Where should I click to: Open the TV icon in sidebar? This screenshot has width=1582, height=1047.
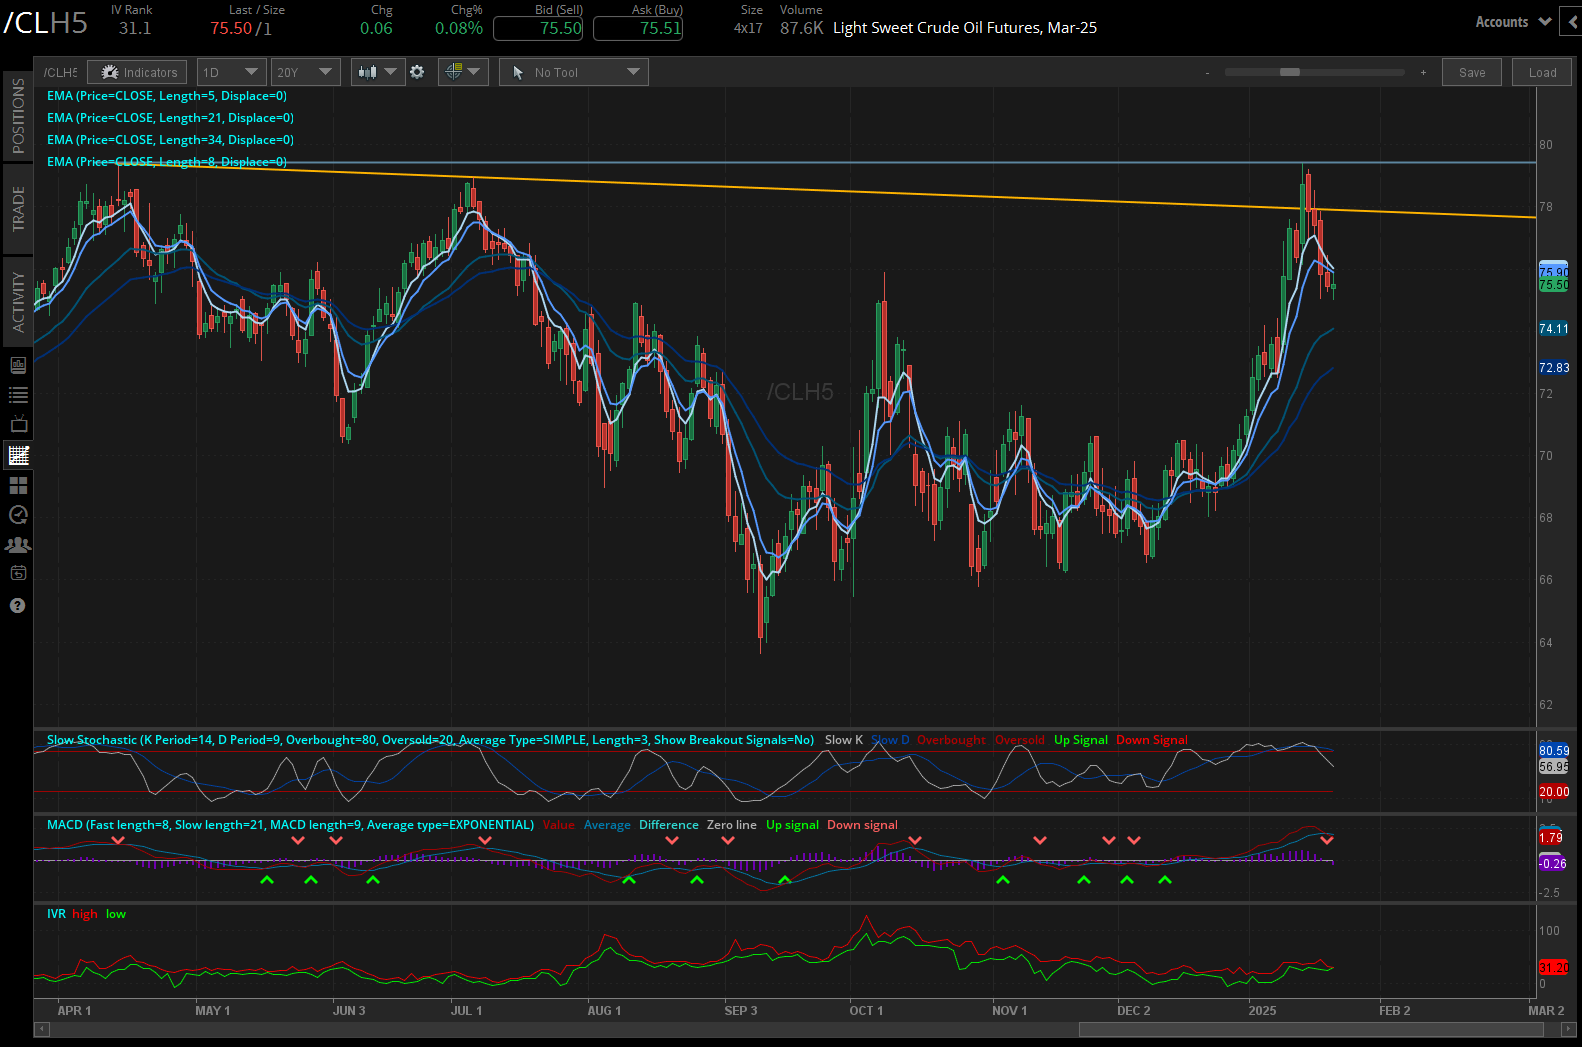(18, 425)
